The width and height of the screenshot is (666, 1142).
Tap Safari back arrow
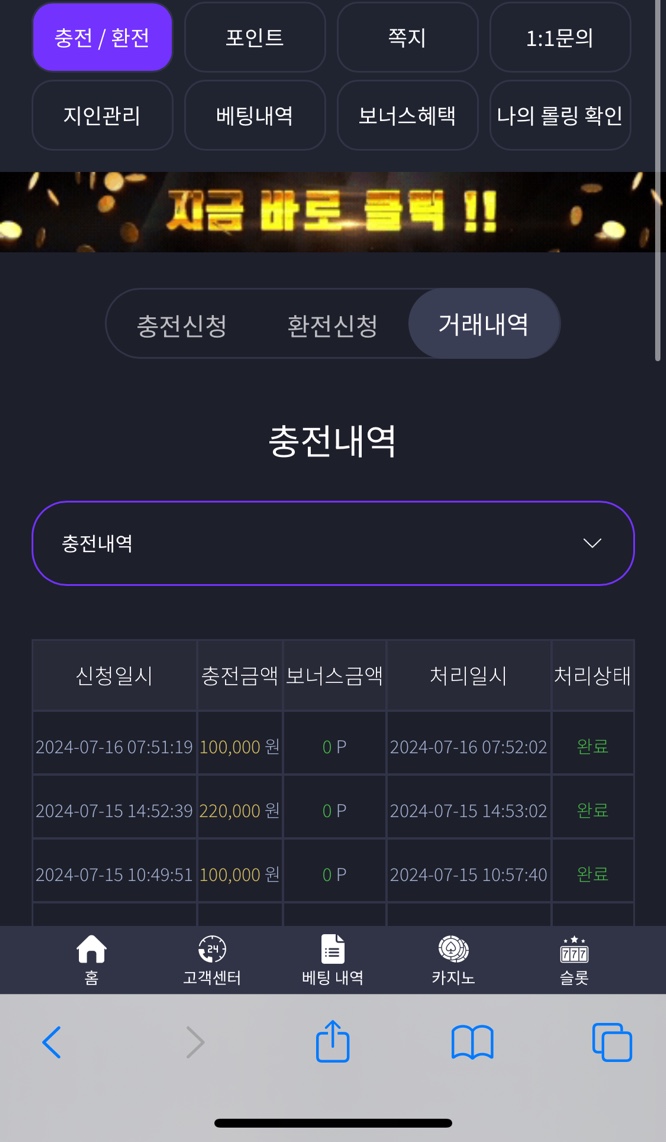[52, 1042]
